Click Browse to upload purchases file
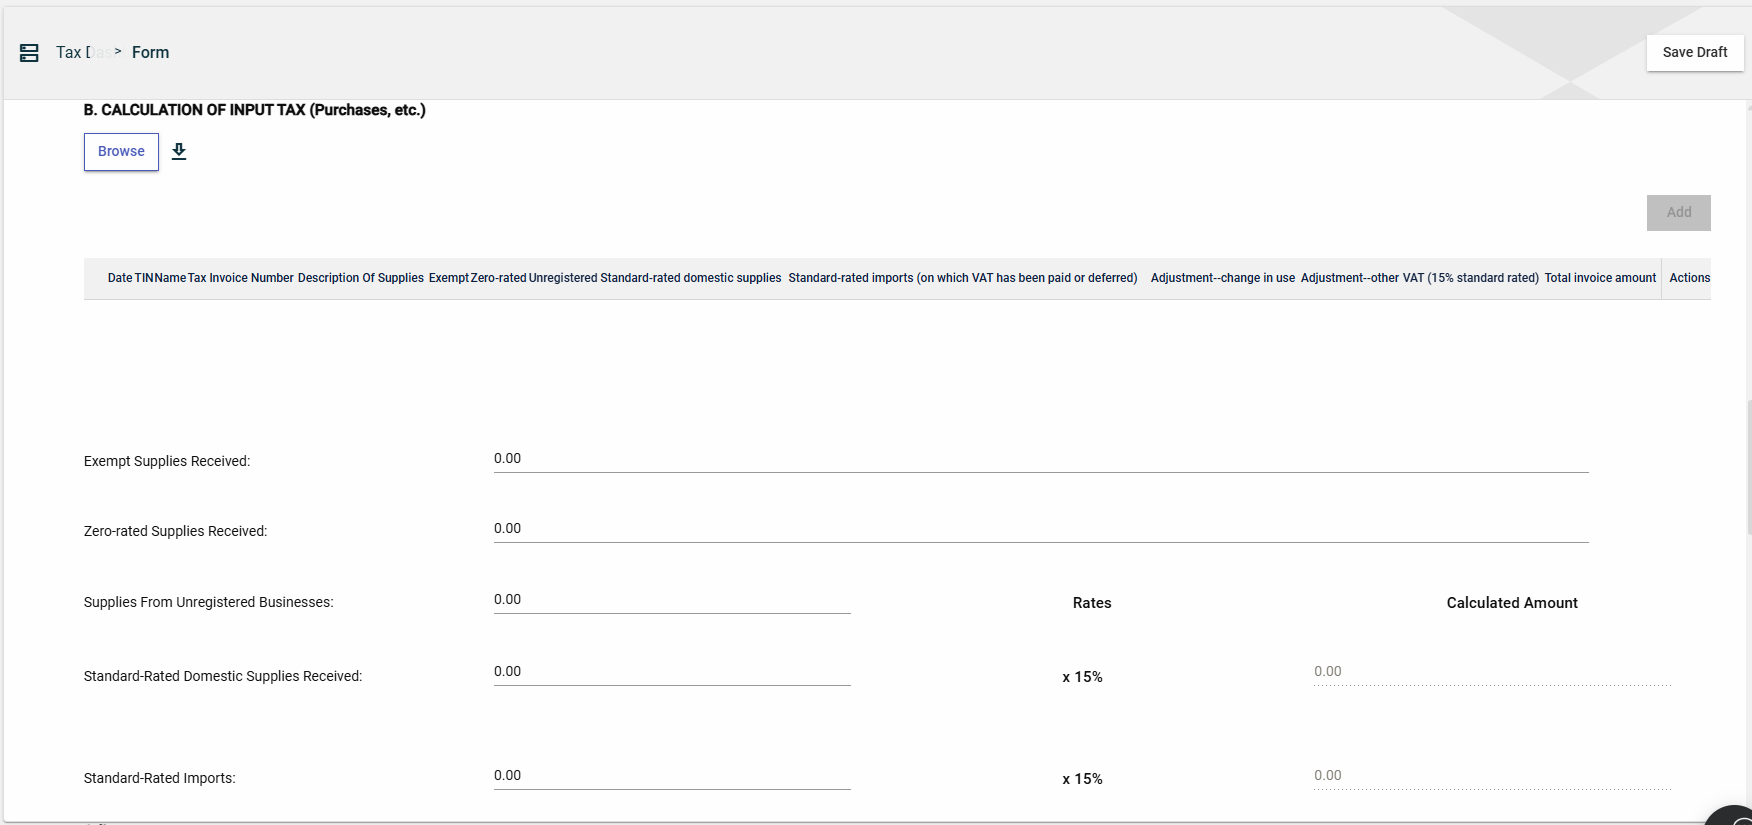This screenshot has height=825, width=1752. pos(121,152)
